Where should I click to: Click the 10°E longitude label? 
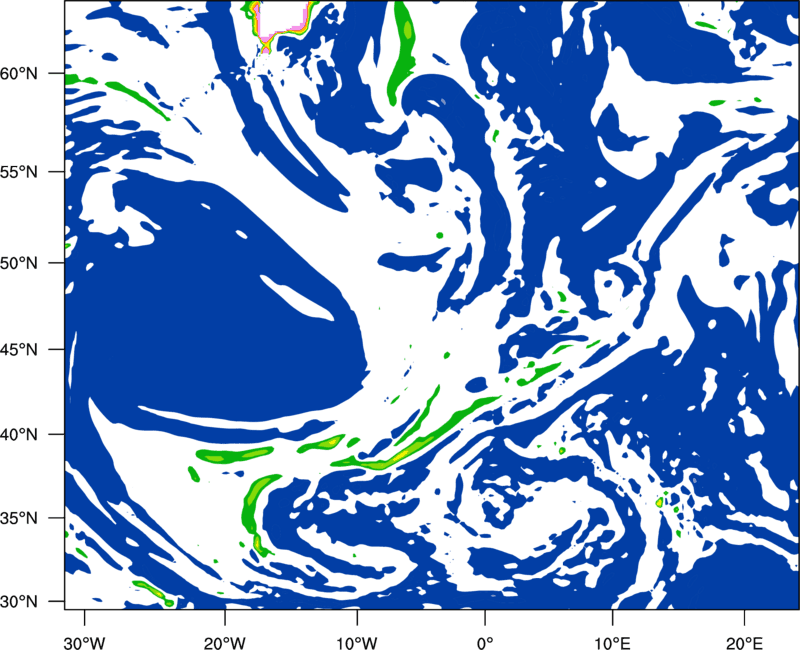(612, 643)
